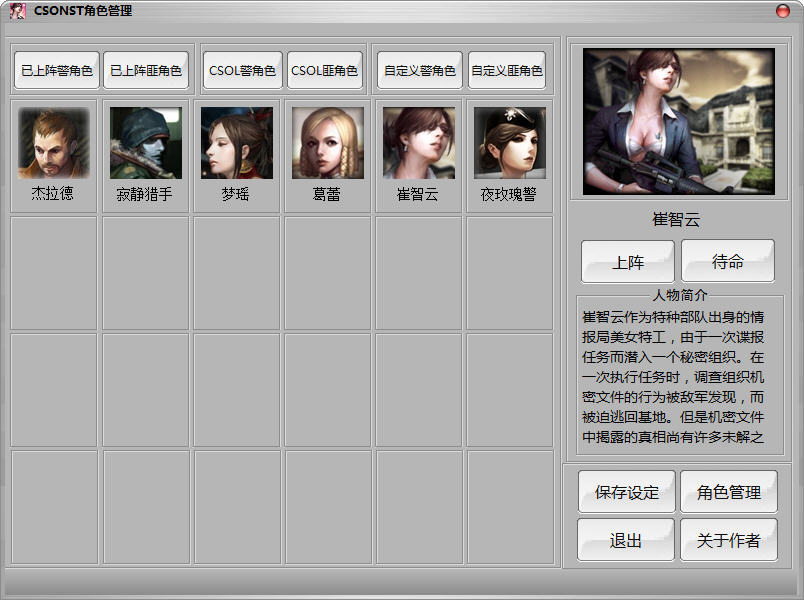Show 自定义警角色 characters
The image size is (804, 600).
click(420, 70)
